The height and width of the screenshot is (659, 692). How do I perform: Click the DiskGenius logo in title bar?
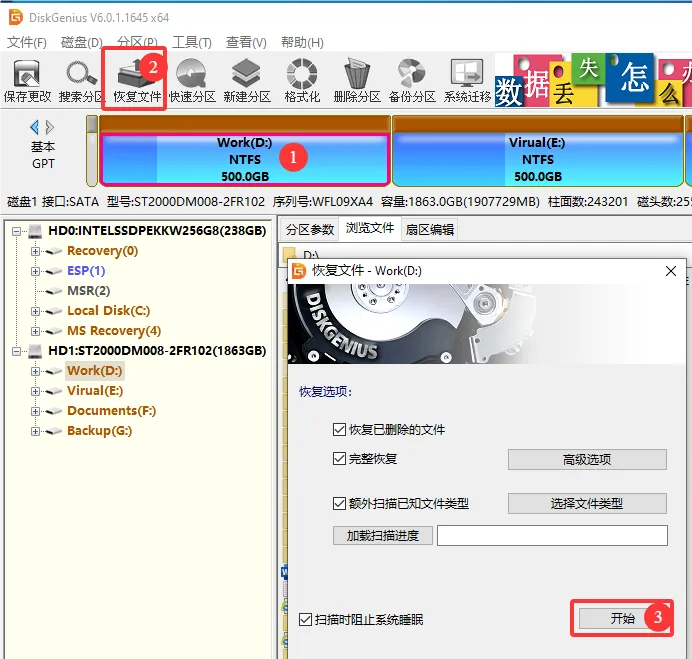click(x=16, y=17)
